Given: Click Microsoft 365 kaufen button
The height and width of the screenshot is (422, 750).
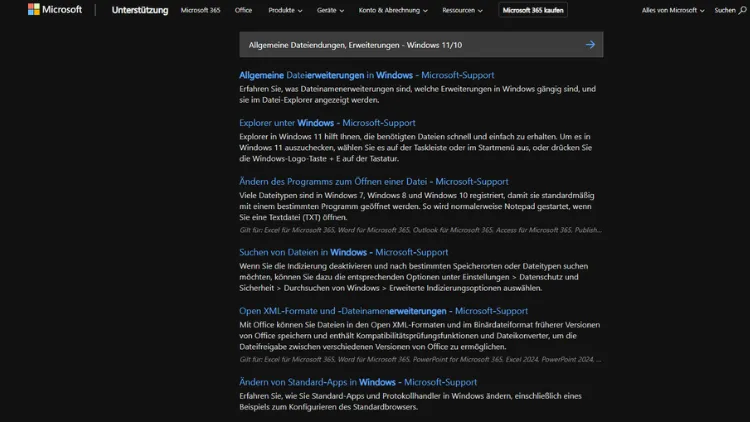Looking at the screenshot, I should pos(533,10).
